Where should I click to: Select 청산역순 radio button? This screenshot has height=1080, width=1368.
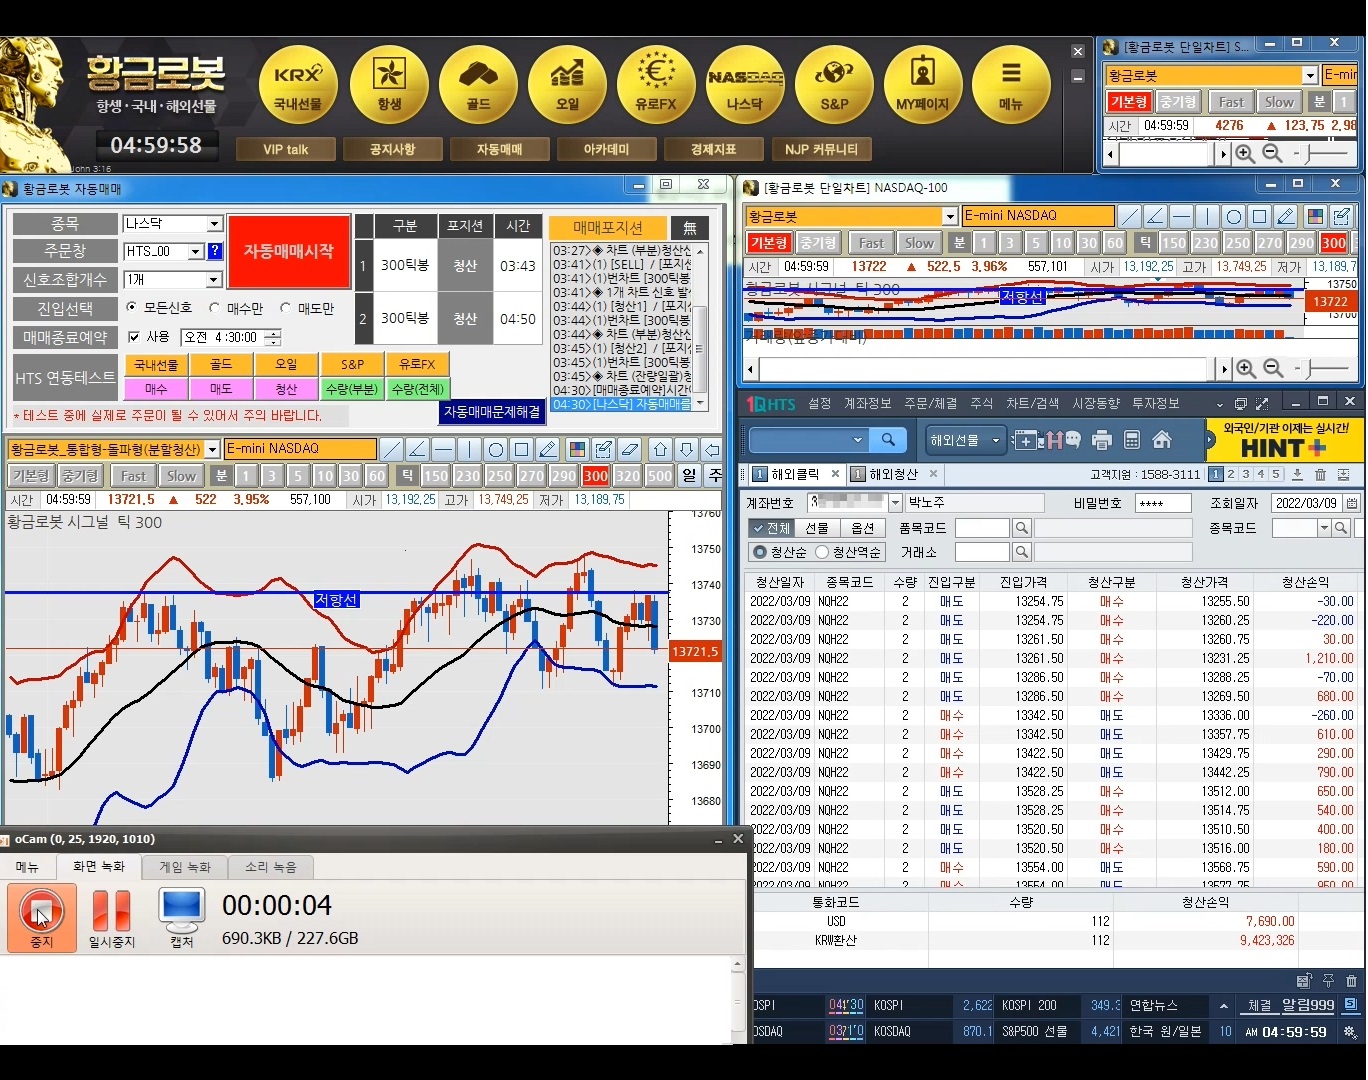(822, 552)
